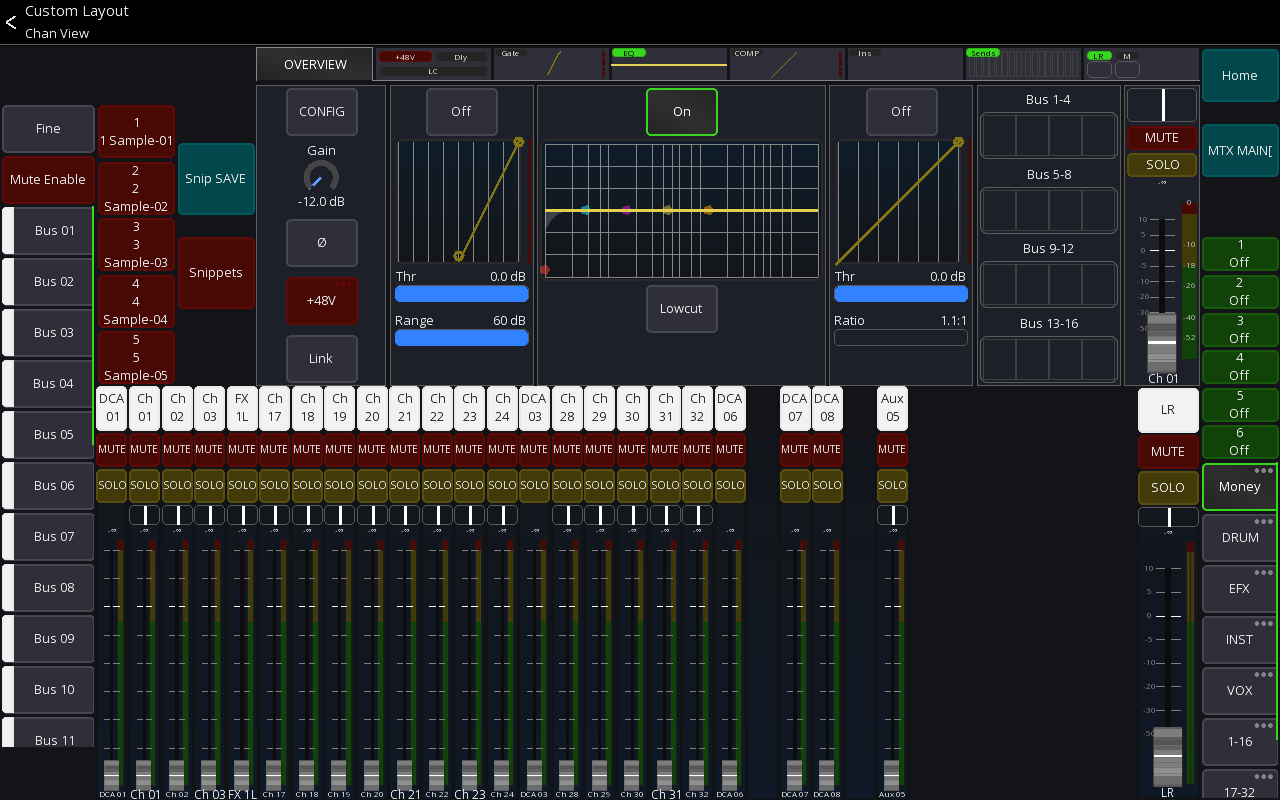Open the COMP tab
Image resolution: width=1280 pixels, height=800 pixels.
pyautogui.click(x=787, y=64)
